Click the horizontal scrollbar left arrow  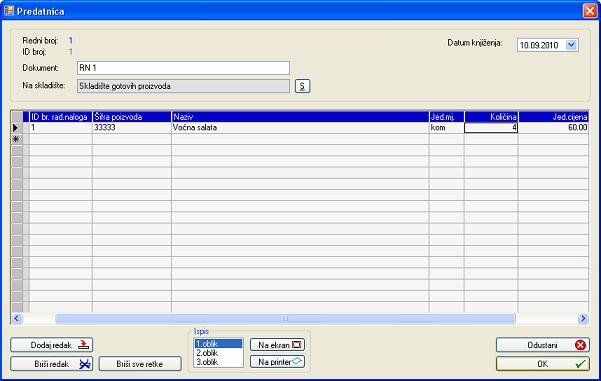(x=16, y=319)
